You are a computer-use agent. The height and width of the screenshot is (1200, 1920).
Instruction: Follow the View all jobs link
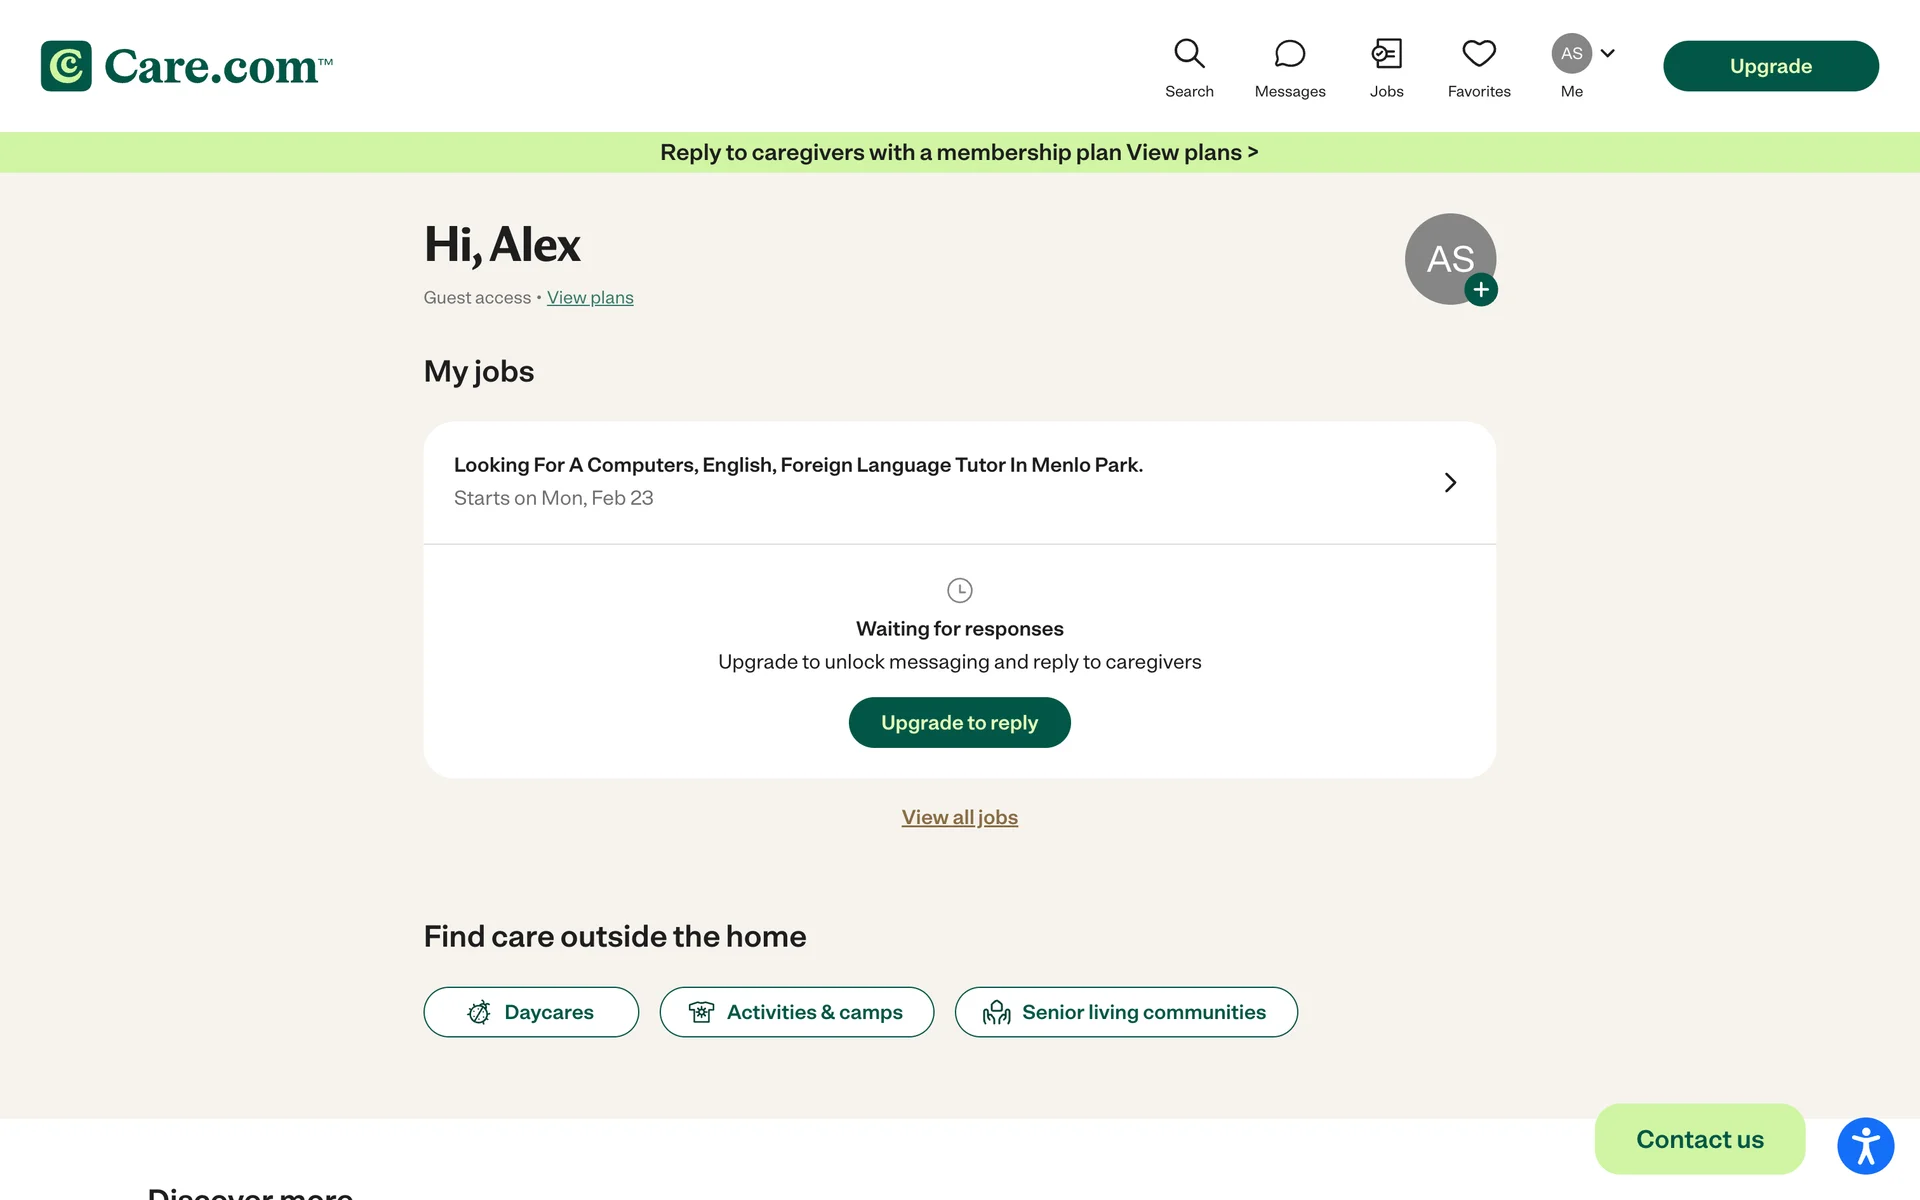pos(959,817)
